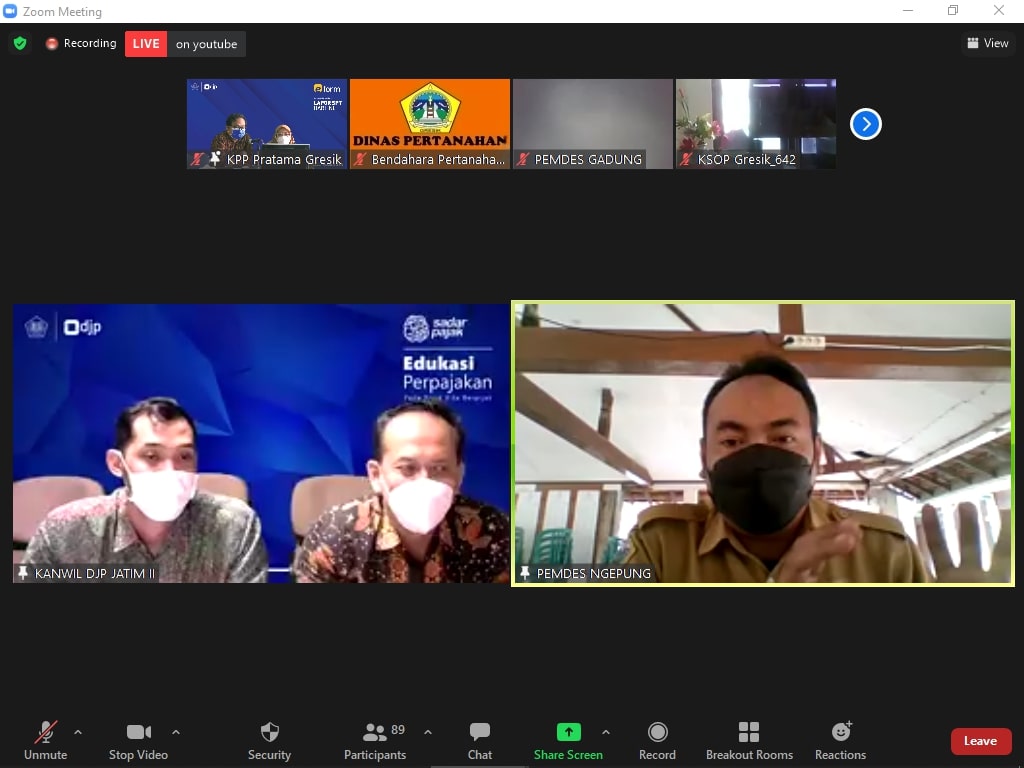Expand audio options arrow beside Unmute
The height and width of the screenshot is (768, 1024).
coord(78,732)
